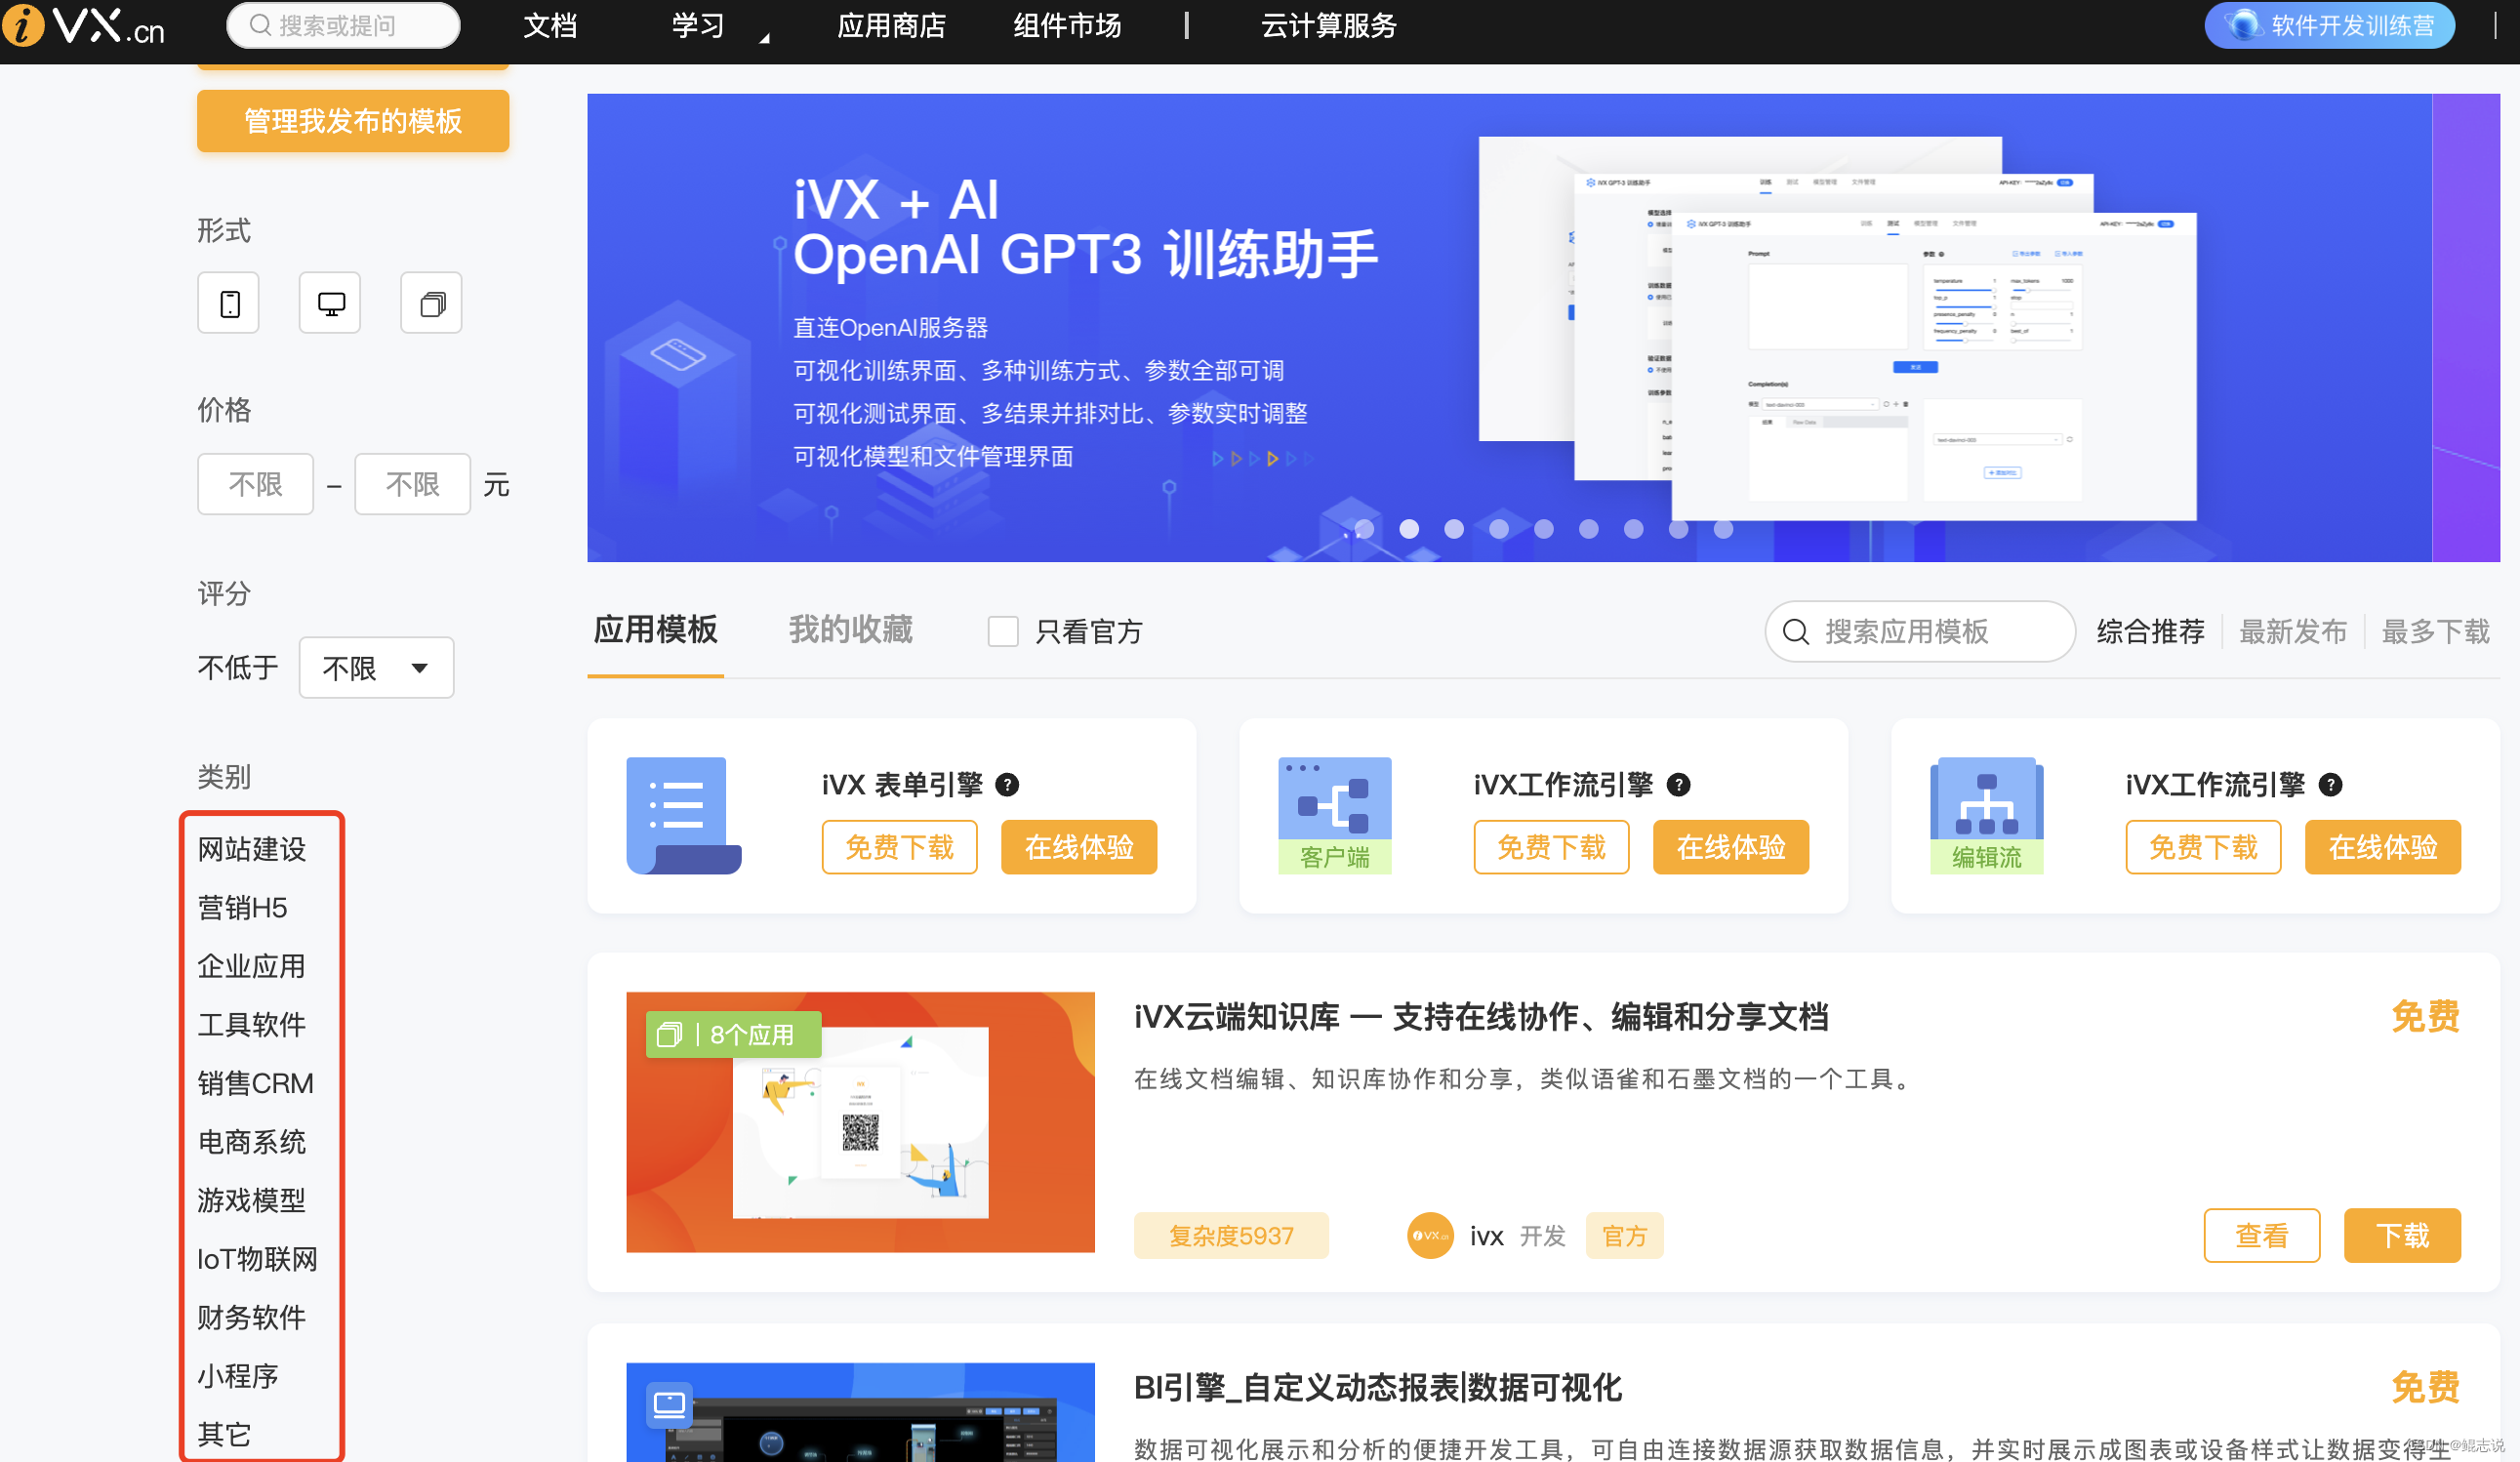Enable the 只看官方 checkbox
The width and height of the screenshot is (2520, 1462).
point(1003,631)
